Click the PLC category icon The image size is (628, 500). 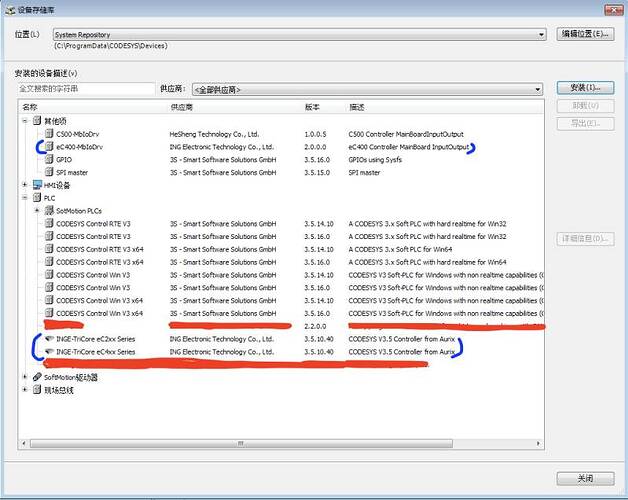[37, 198]
